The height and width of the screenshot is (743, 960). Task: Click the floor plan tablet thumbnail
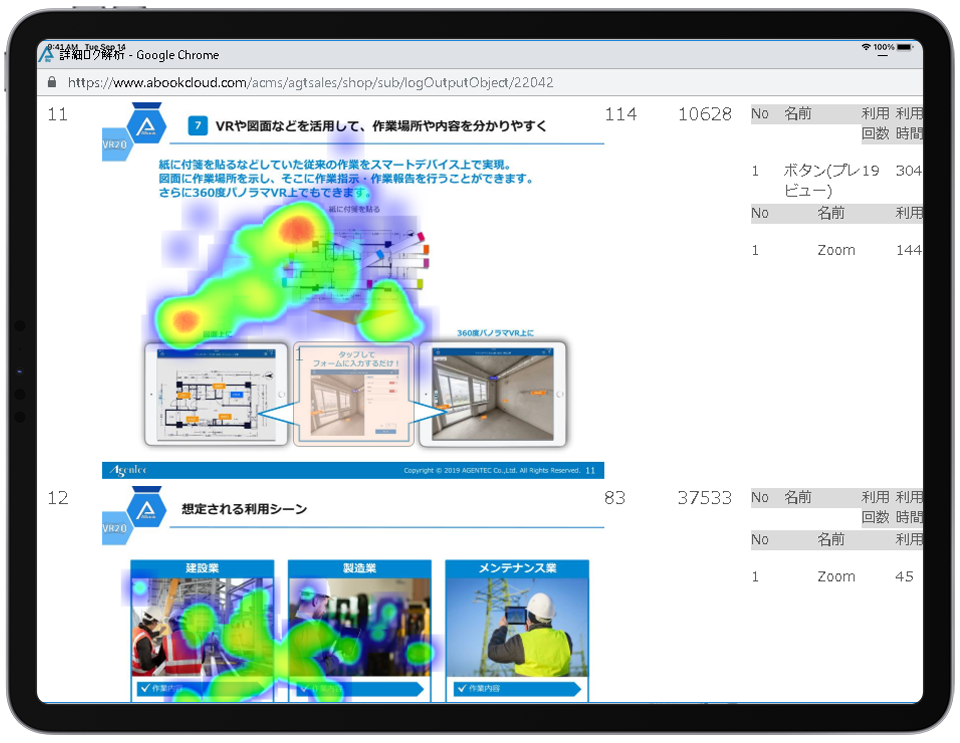(216, 394)
